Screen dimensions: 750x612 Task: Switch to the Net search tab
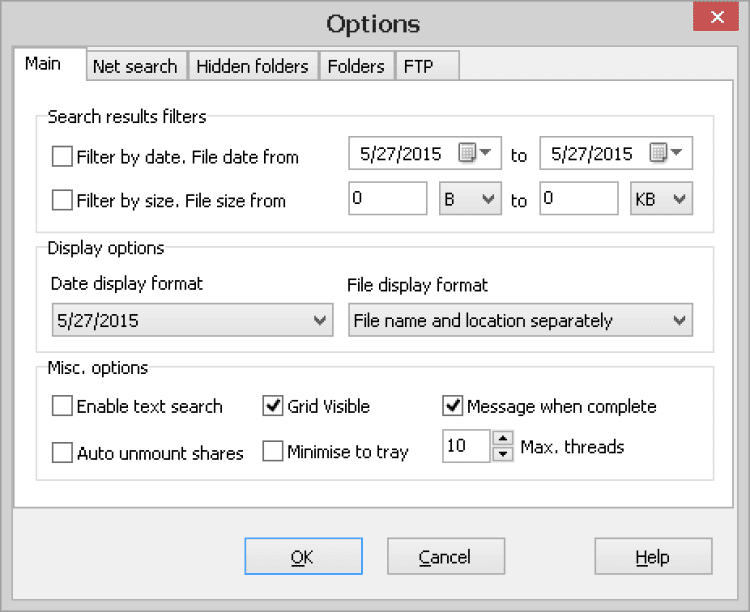[x=135, y=66]
